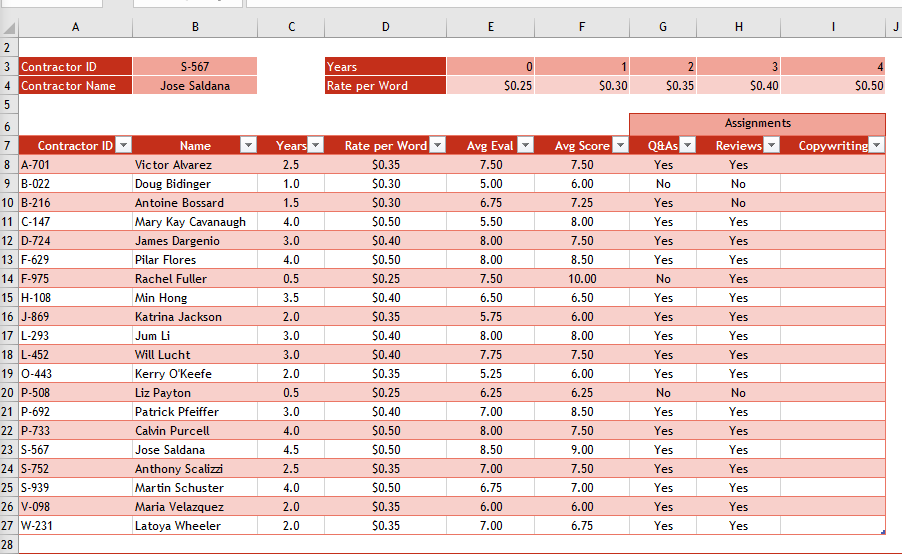Select Doug Bidinger's Q&As No cell
Viewport: 902px width, 554px height.
click(663, 184)
